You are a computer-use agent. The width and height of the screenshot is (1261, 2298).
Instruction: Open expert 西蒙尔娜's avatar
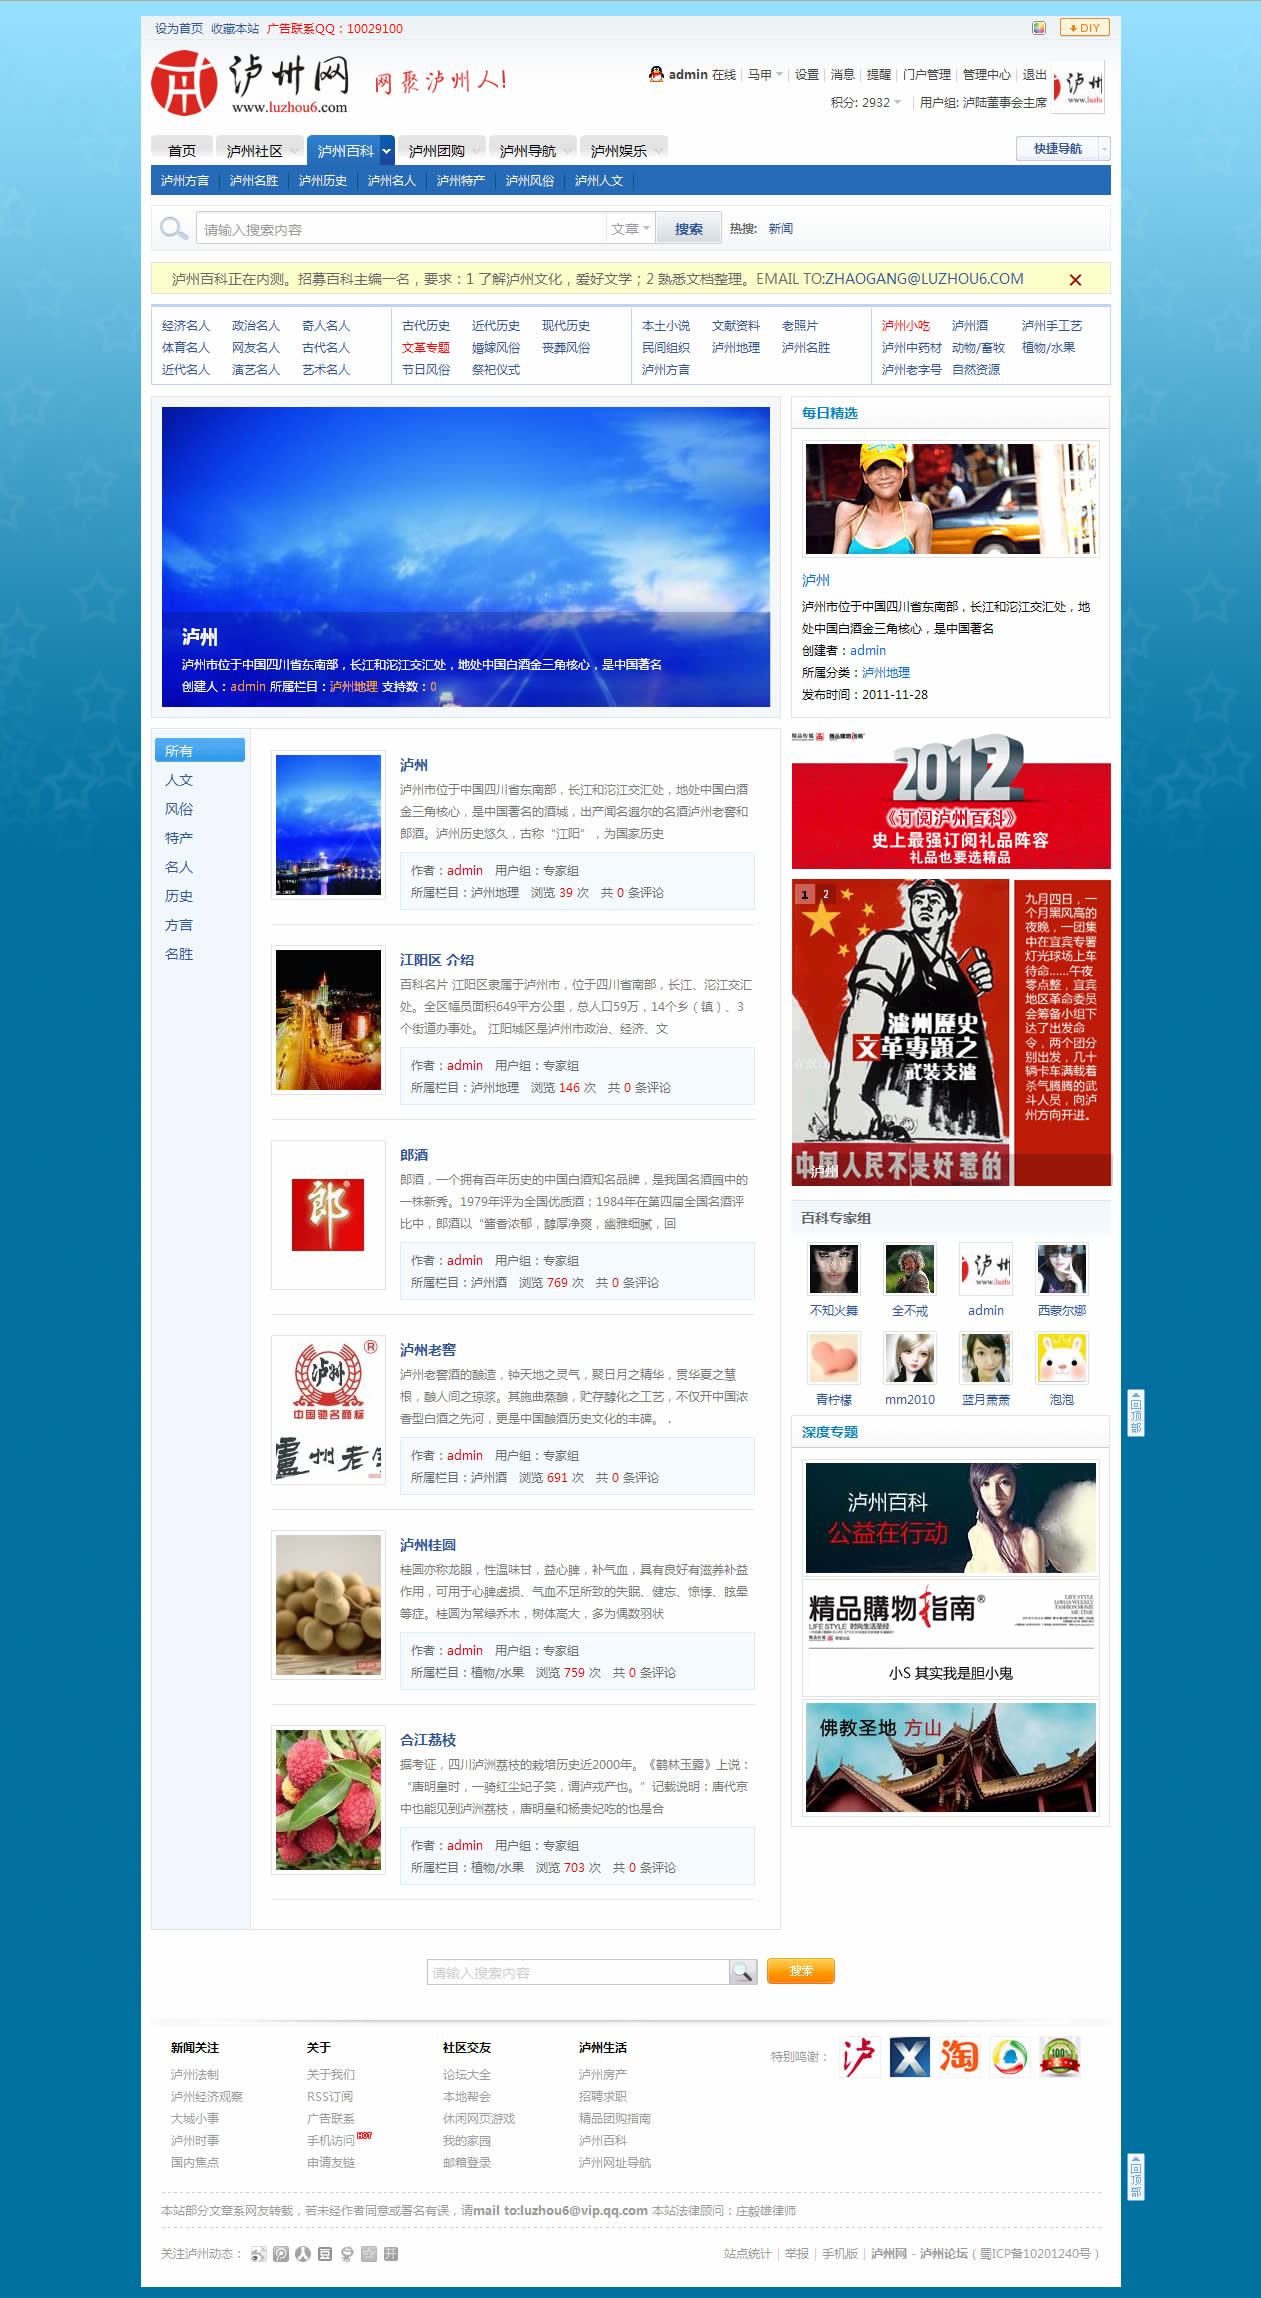[x=1062, y=1269]
